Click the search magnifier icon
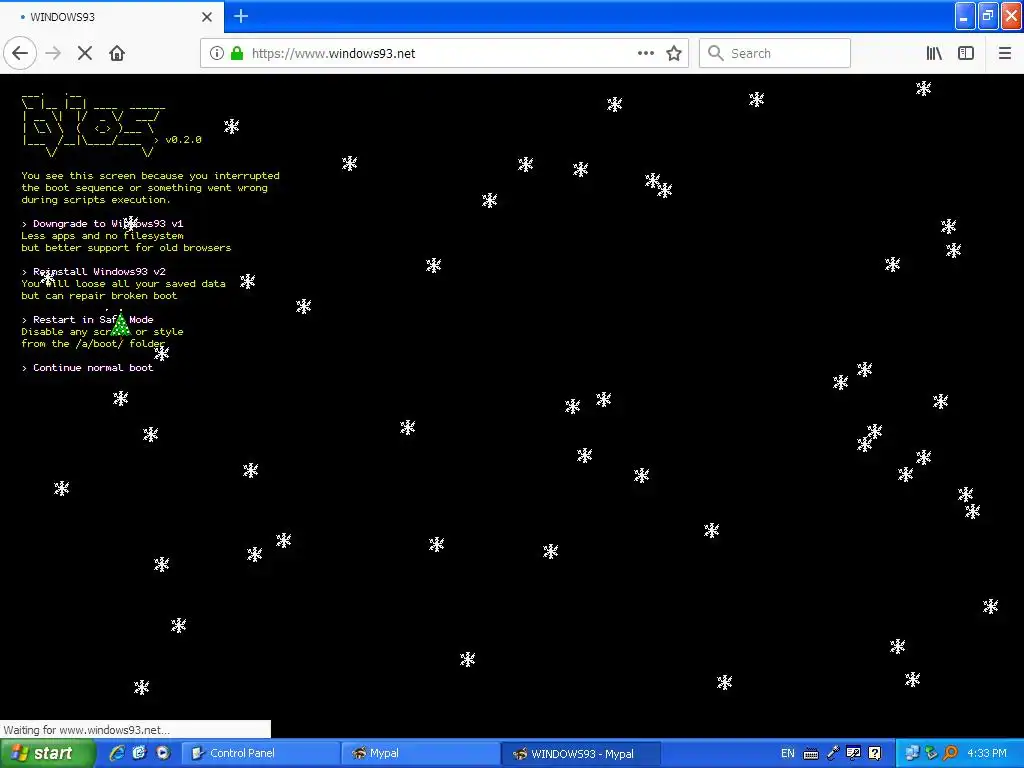This screenshot has width=1024, height=768. pos(716,54)
